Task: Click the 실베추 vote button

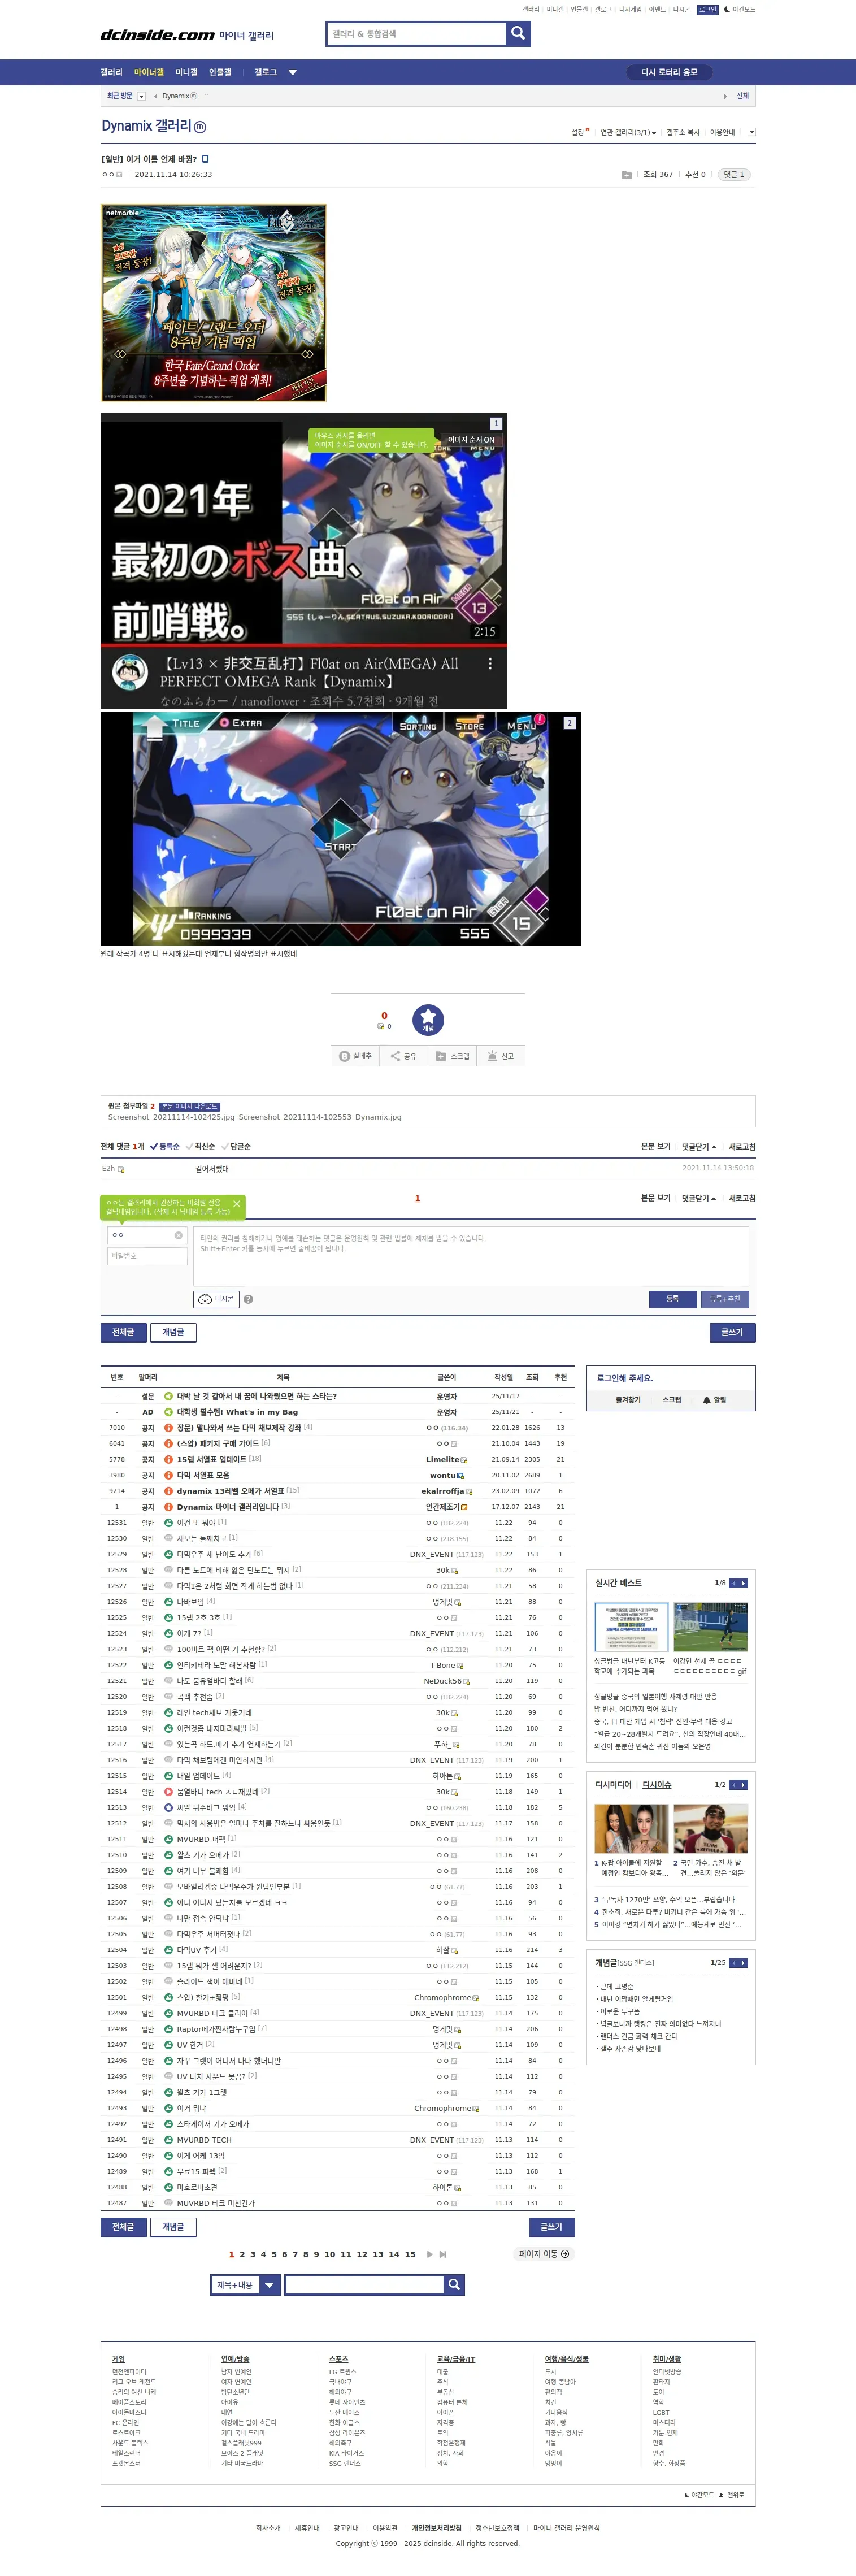Action: 355,1056
